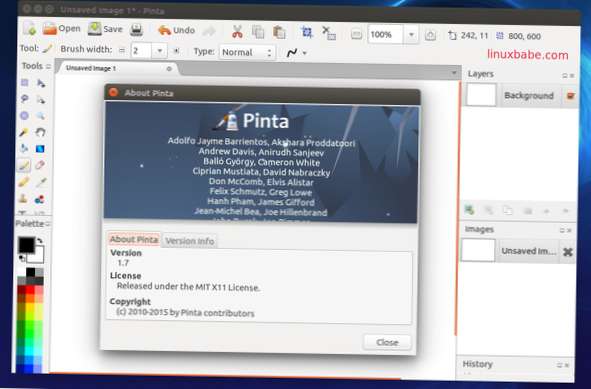Zoom out using toolbar button

[x=356, y=34]
